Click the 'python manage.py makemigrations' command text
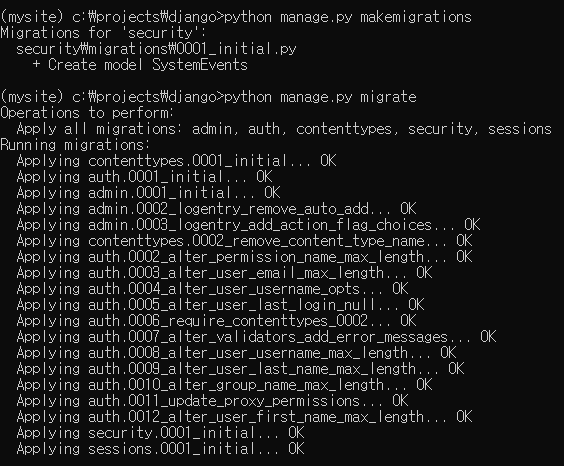The image size is (564, 466). pos(347,17)
